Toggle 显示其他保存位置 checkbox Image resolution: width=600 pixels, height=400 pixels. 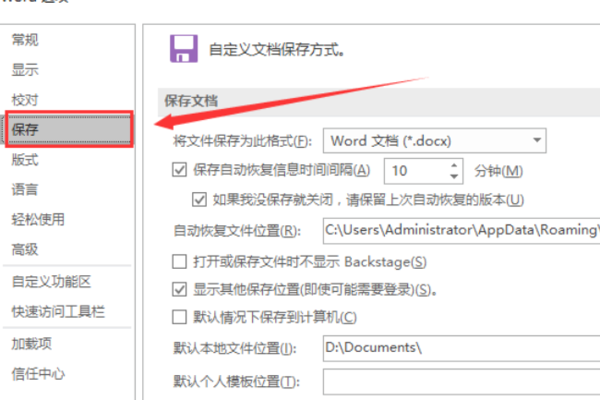click(179, 290)
